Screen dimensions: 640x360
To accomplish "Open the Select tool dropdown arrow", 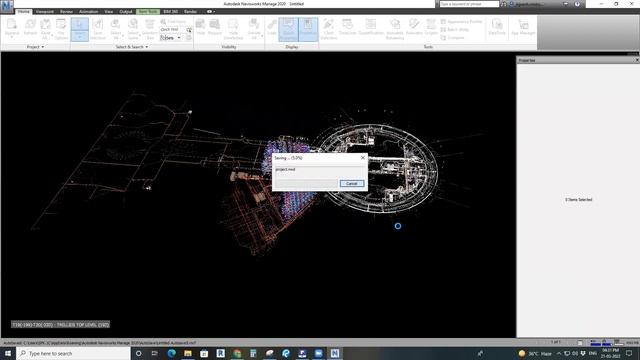I will point(80,37).
